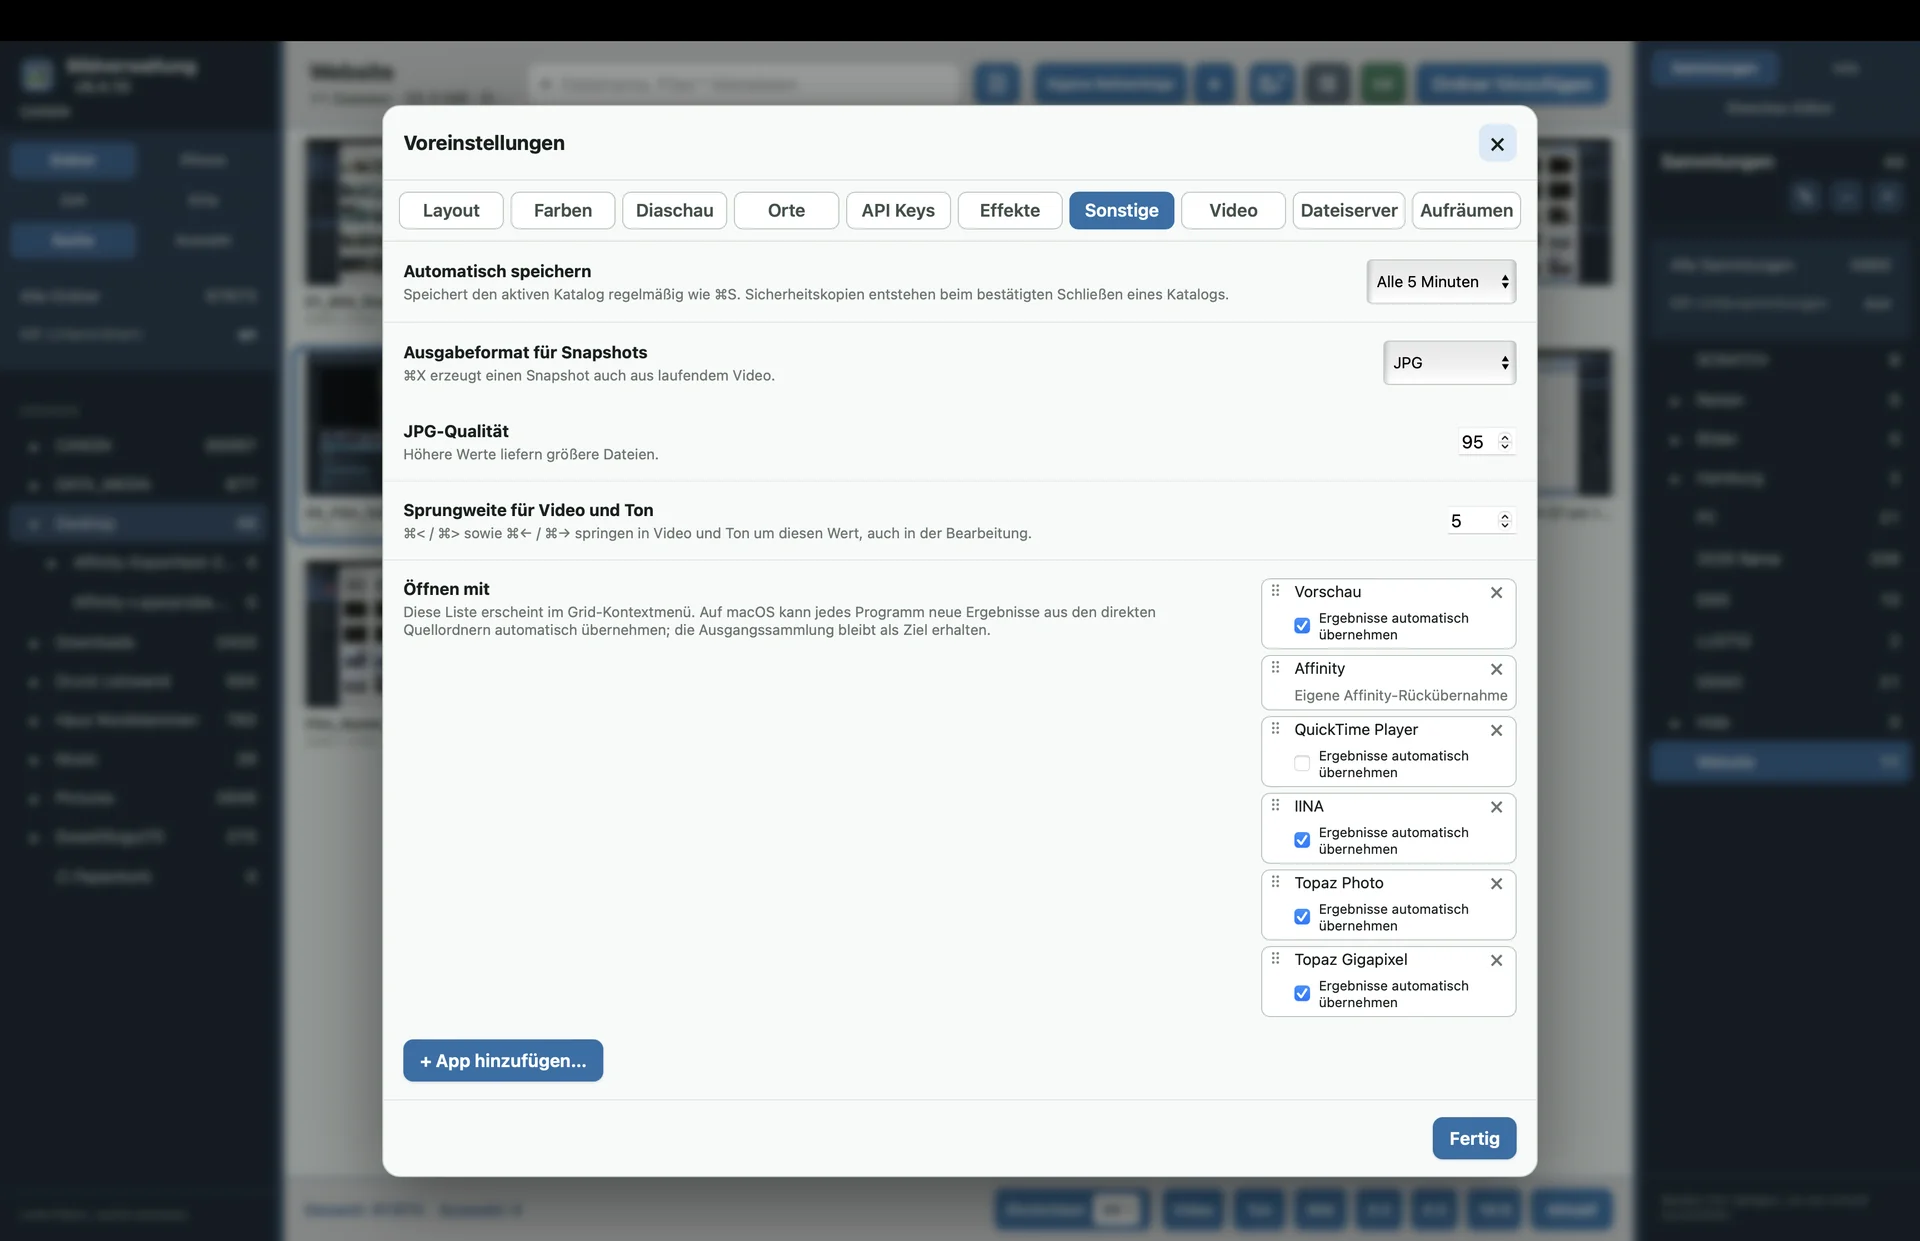Select the Topaz Gigapixel app name
1920x1241 pixels.
click(1351, 959)
